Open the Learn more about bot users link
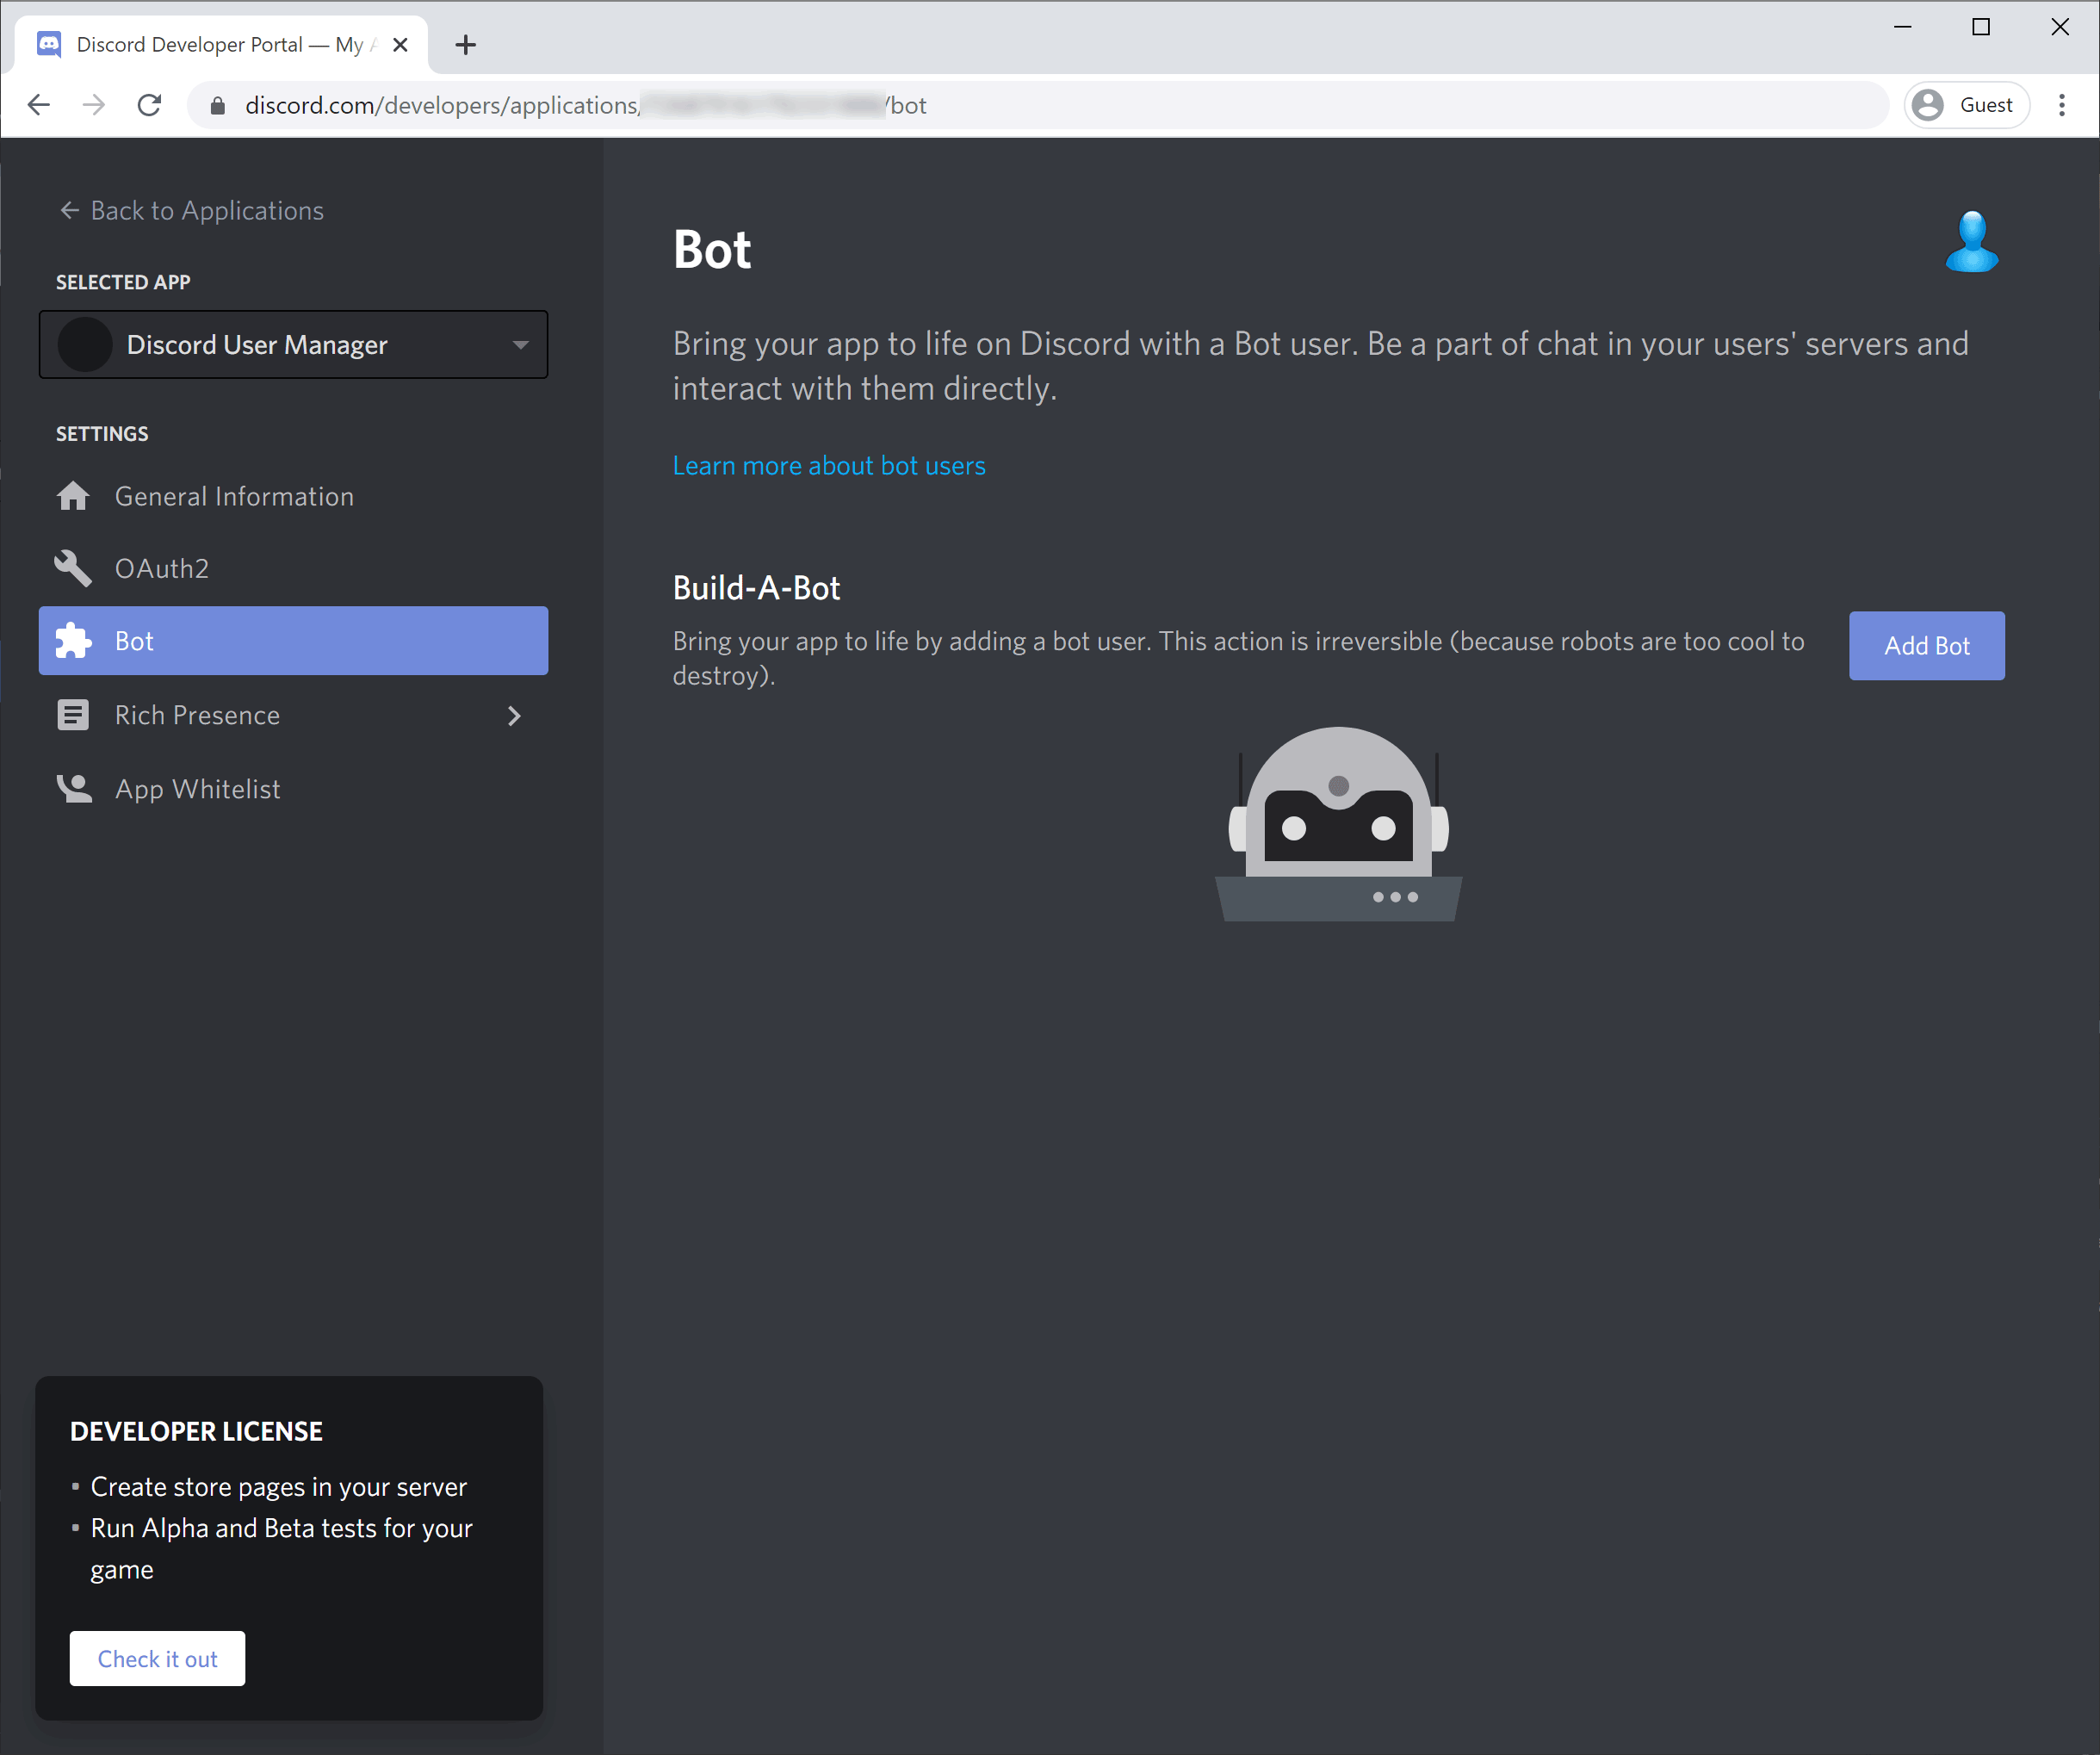Viewport: 2100px width, 1755px height. pyautogui.click(x=828, y=466)
